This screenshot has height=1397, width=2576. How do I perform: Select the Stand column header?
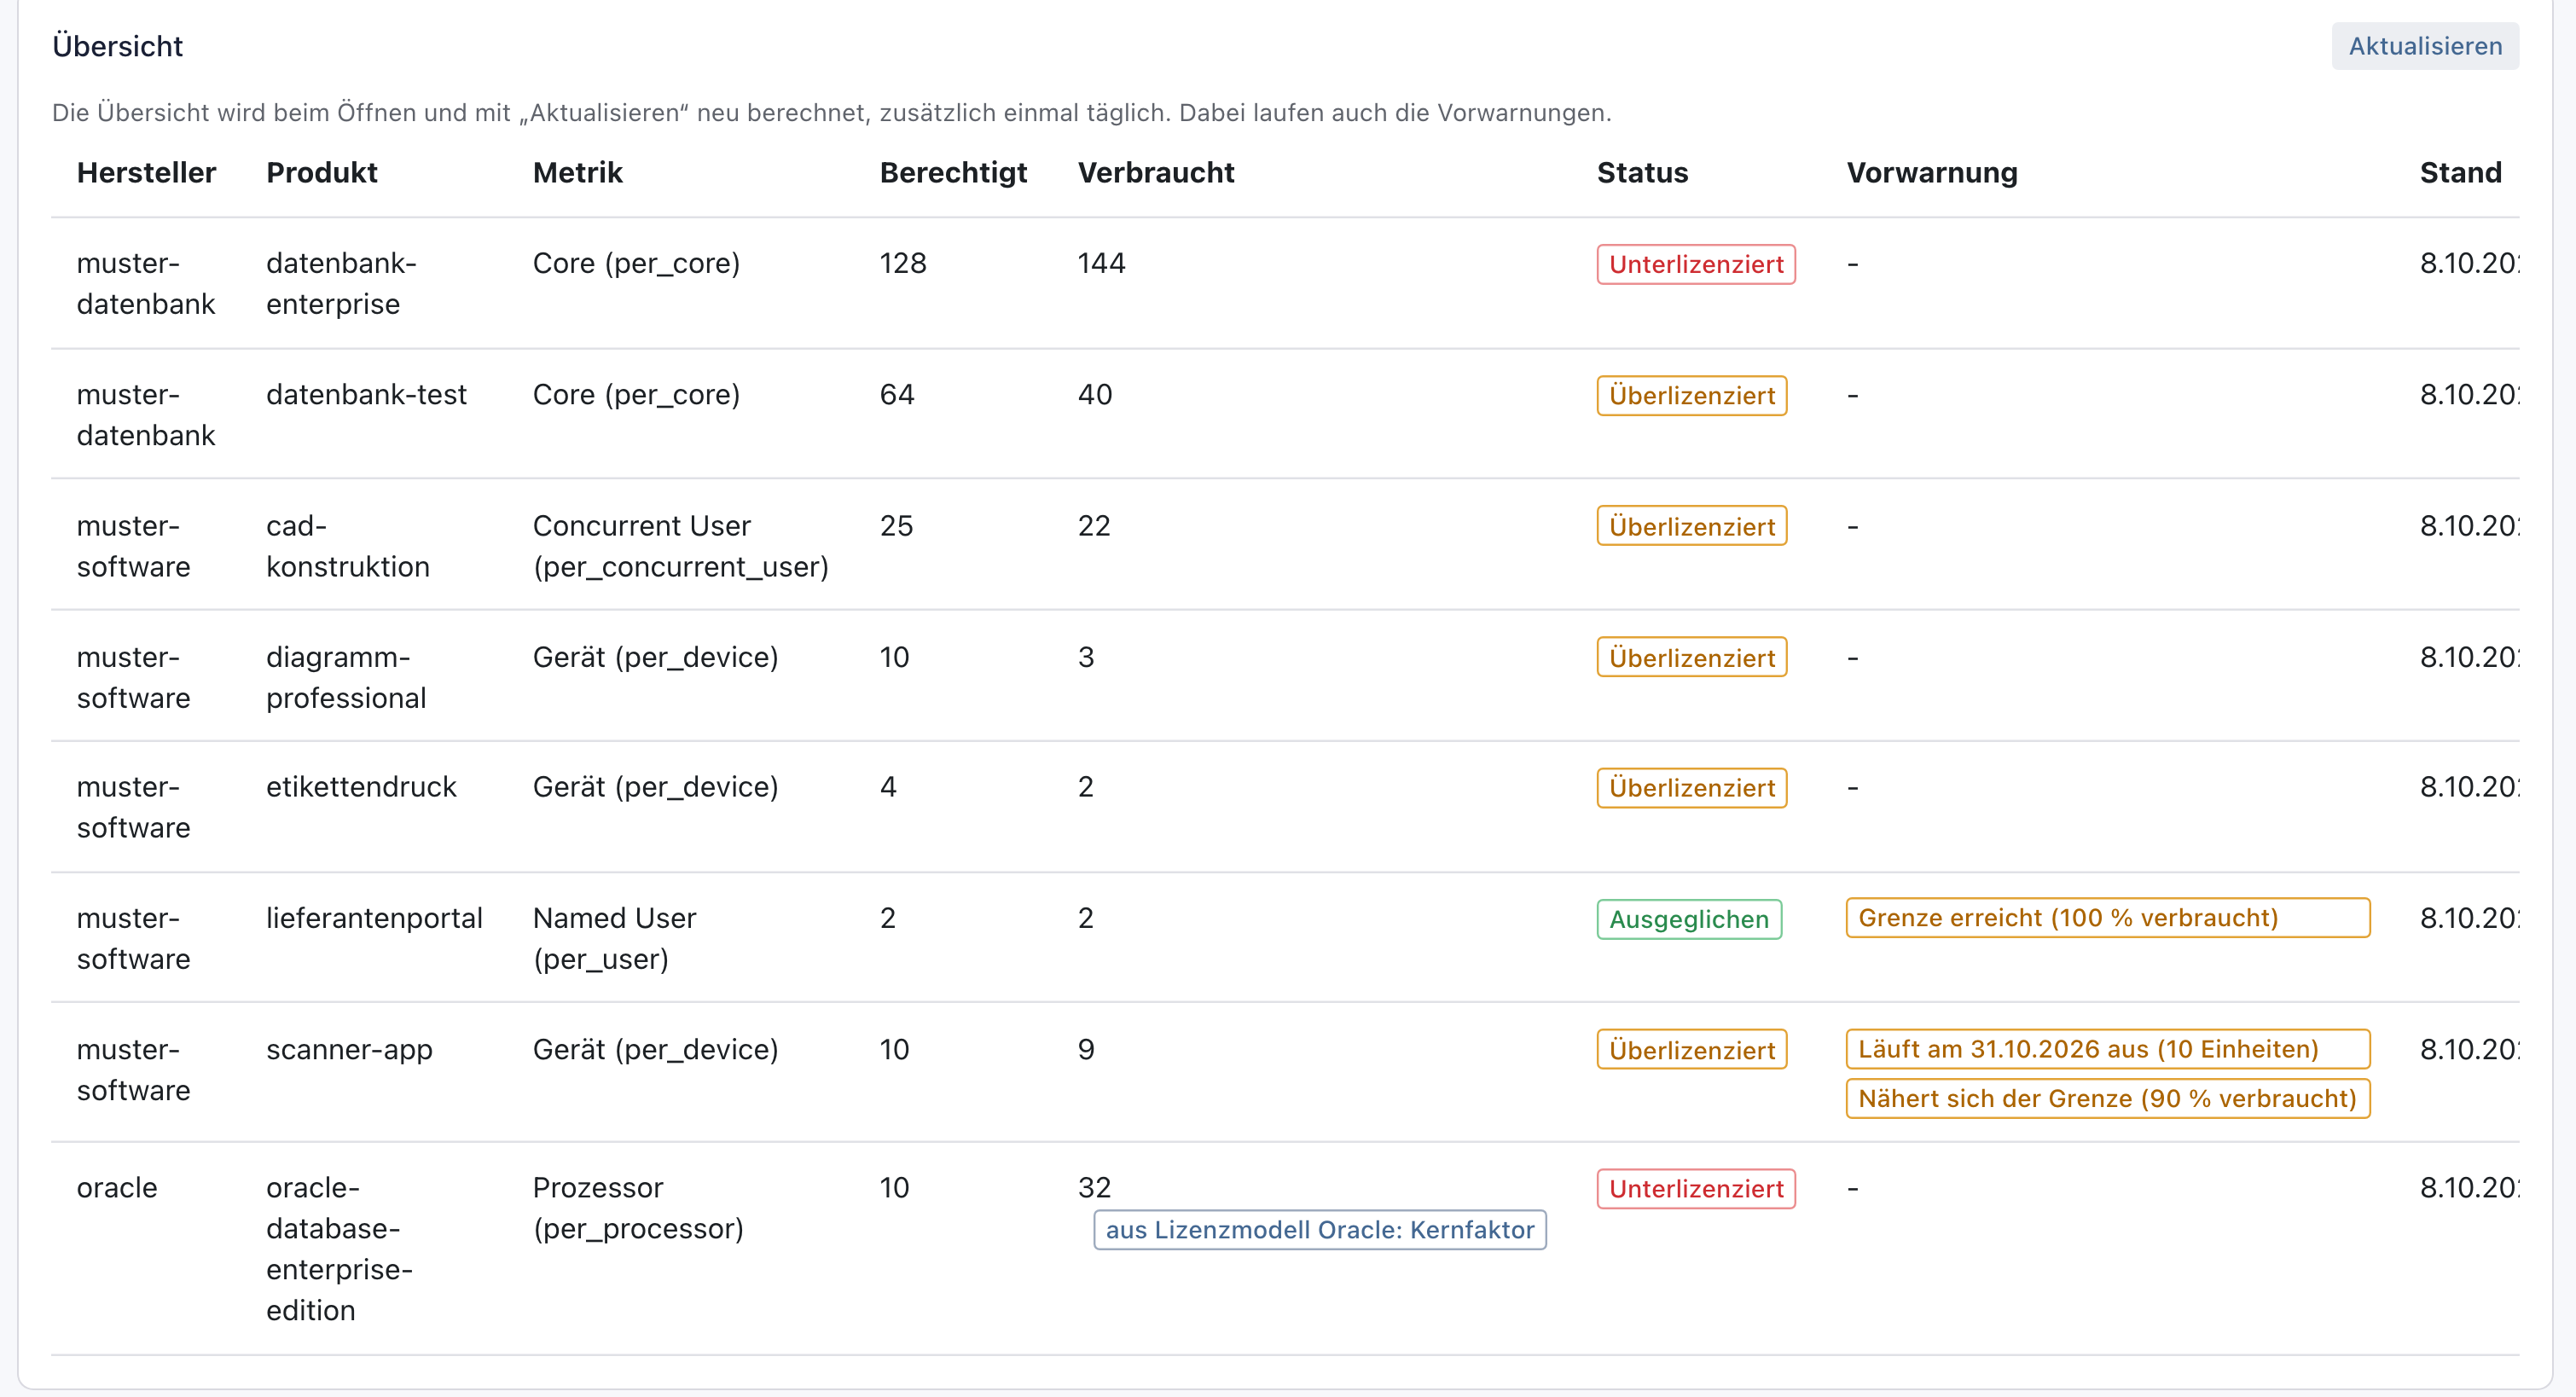pyautogui.click(x=2460, y=172)
